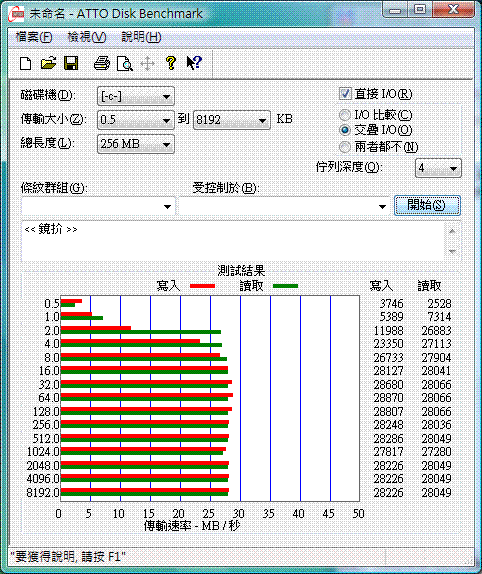This screenshot has width=482, height=574.
Task: Open the transfer size start dropdown 0.5
Action: (x=136, y=120)
